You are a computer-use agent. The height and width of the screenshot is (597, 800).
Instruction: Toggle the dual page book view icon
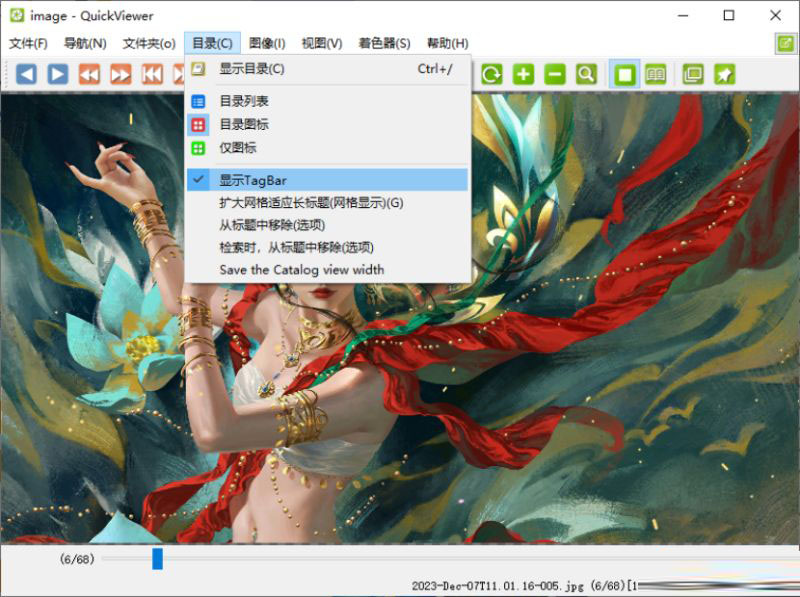(656, 74)
